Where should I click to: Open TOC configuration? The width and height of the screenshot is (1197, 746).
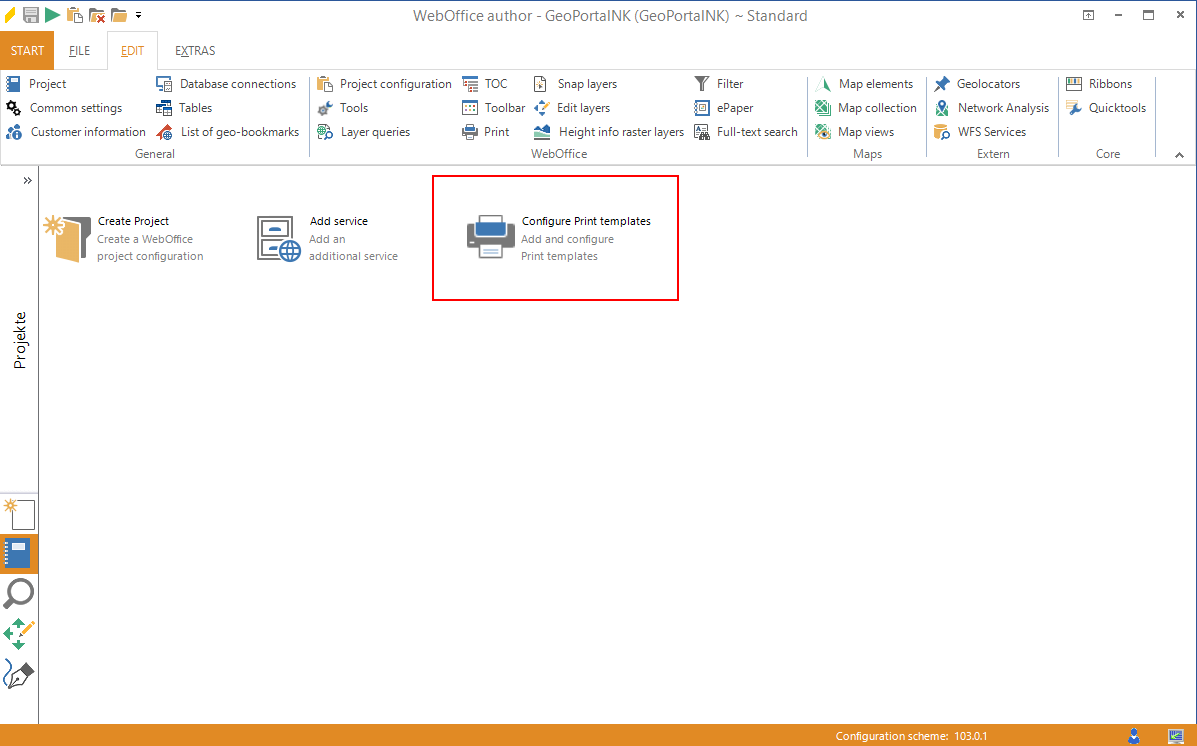pos(485,84)
